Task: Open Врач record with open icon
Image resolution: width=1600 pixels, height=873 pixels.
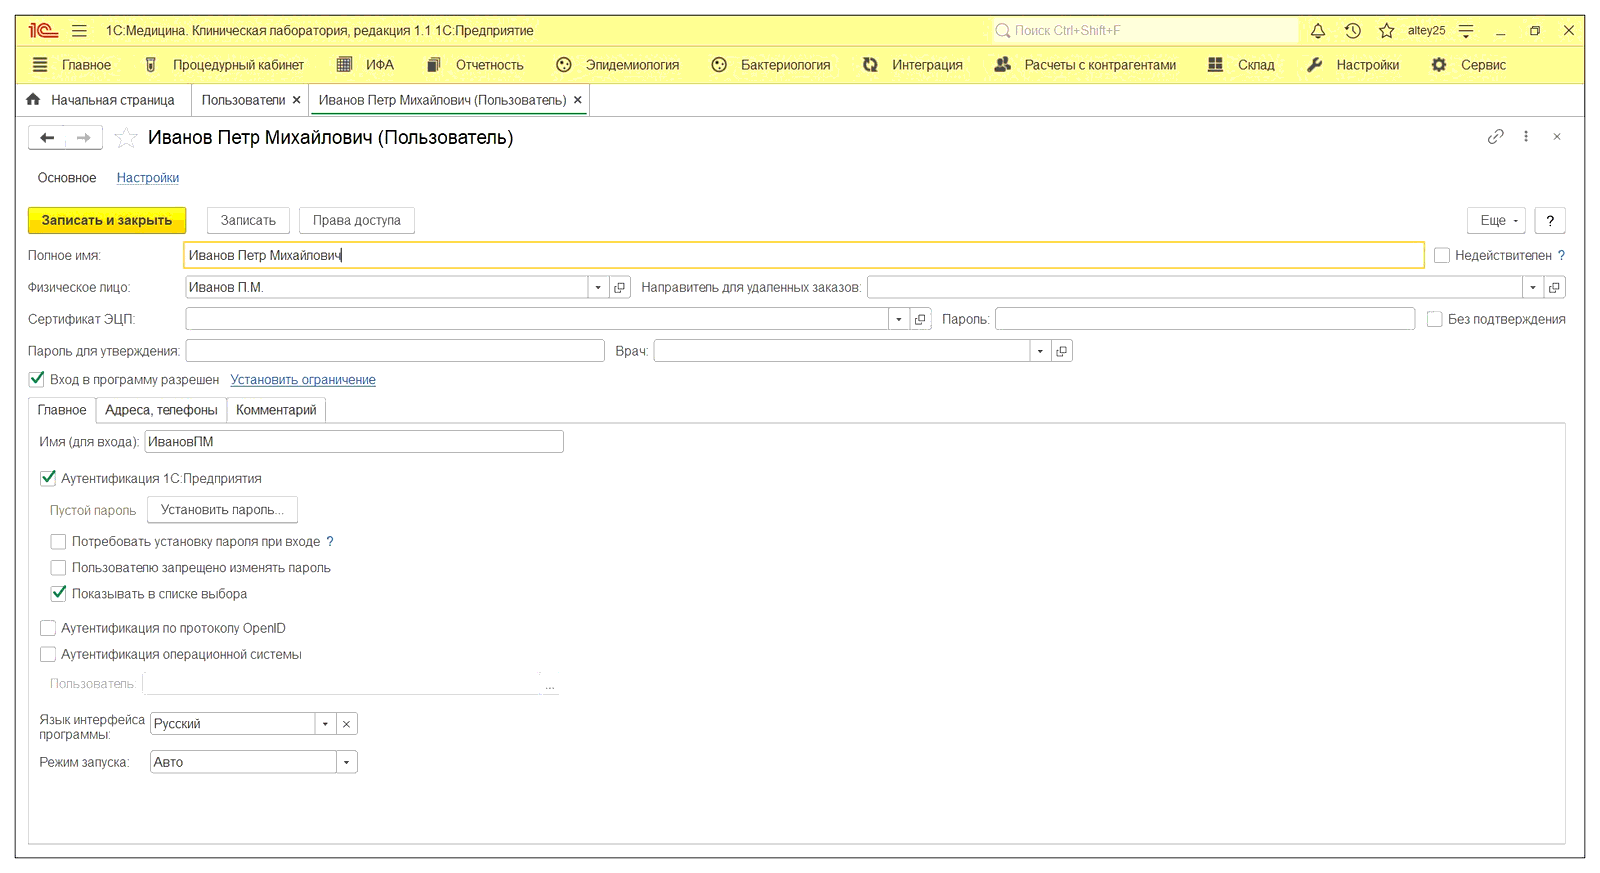Action: [x=1062, y=351]
